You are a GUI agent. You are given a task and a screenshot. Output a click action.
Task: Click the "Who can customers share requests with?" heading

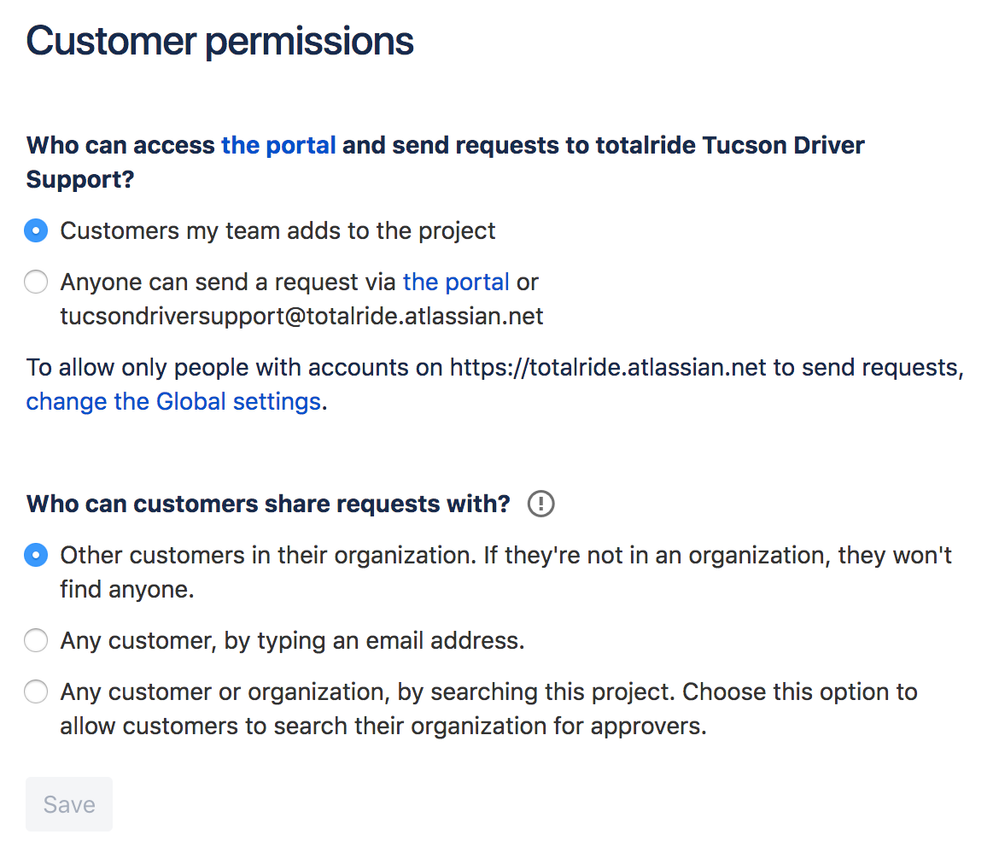[x=268, y=504]
